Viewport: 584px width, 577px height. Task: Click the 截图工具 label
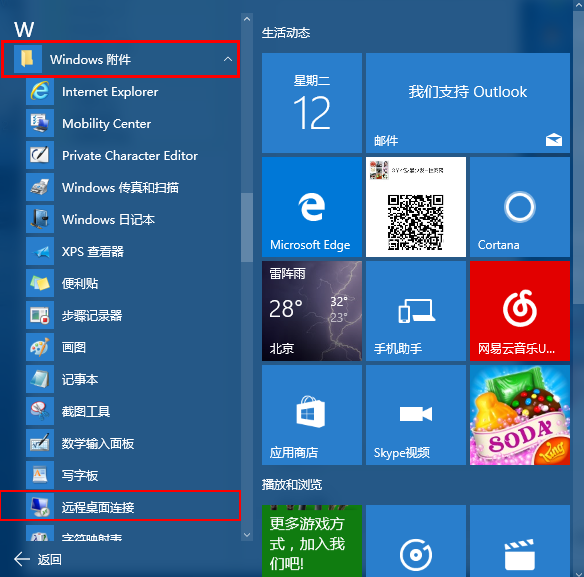86,412
